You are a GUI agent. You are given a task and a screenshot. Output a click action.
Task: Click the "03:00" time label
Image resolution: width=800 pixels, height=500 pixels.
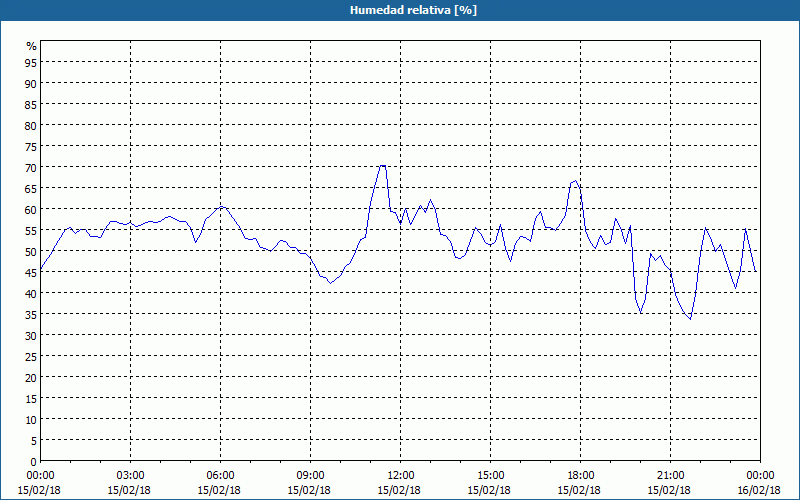coord(131,476)
